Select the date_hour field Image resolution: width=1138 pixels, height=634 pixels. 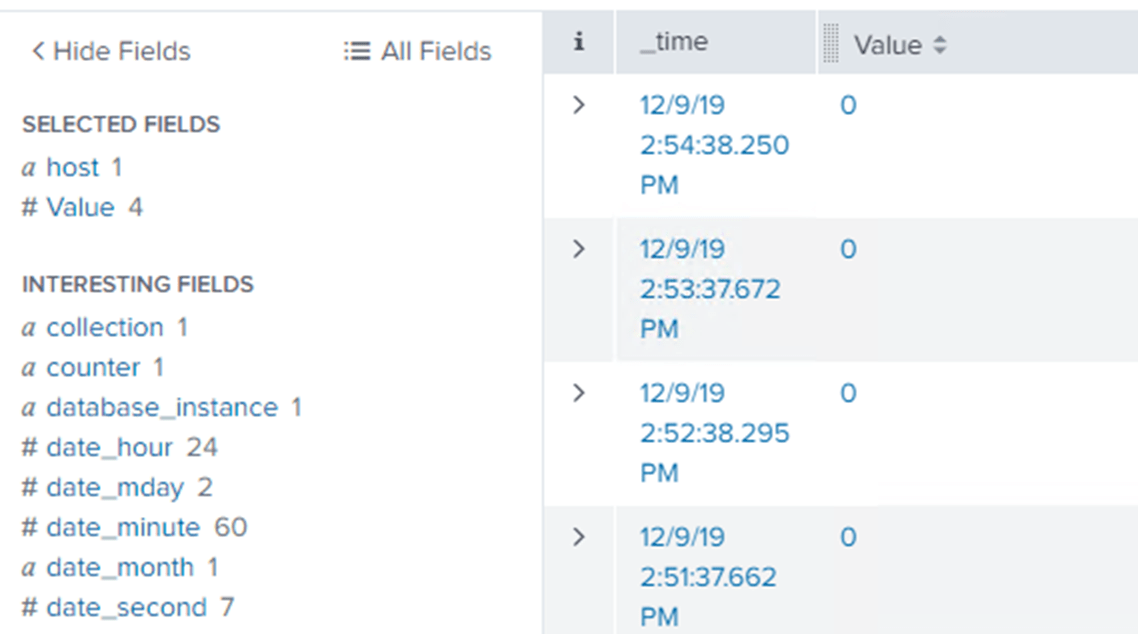(109, 447)
